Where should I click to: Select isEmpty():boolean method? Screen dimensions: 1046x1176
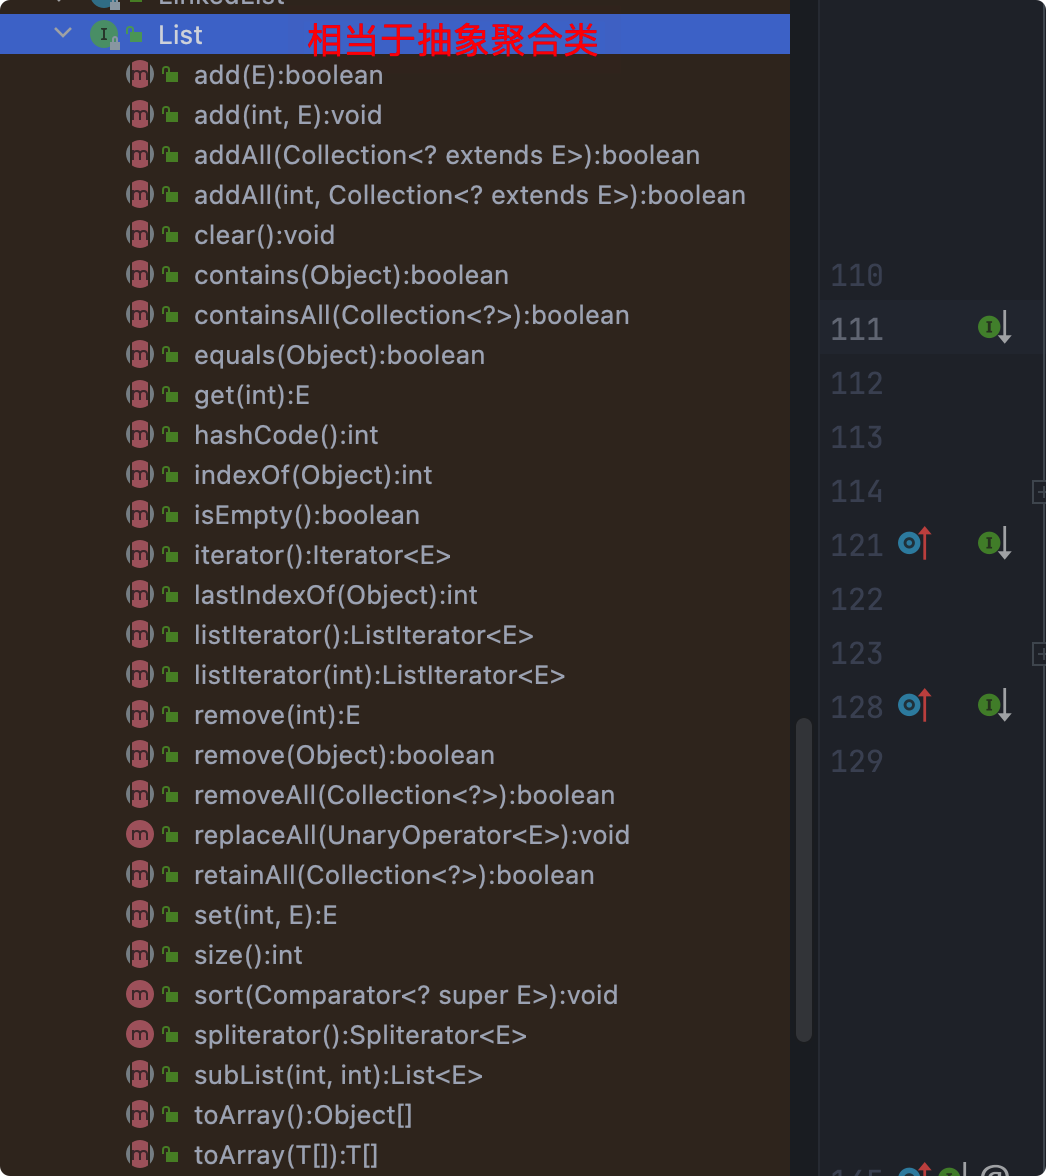pyautogui.click(x=307, y=515)
